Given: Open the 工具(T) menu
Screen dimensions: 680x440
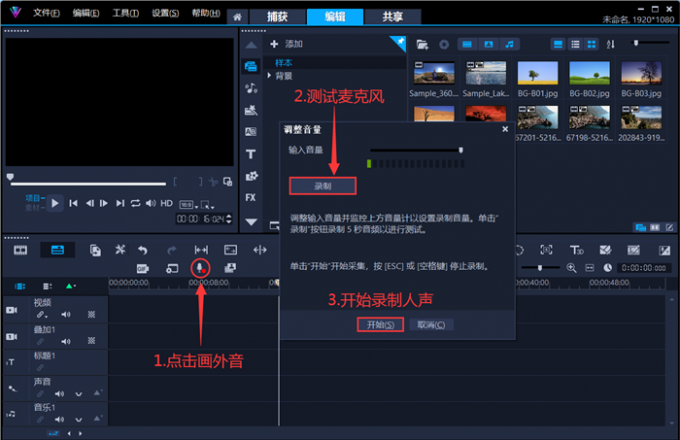Looking at the screenshot, I should tap(125, 13).
